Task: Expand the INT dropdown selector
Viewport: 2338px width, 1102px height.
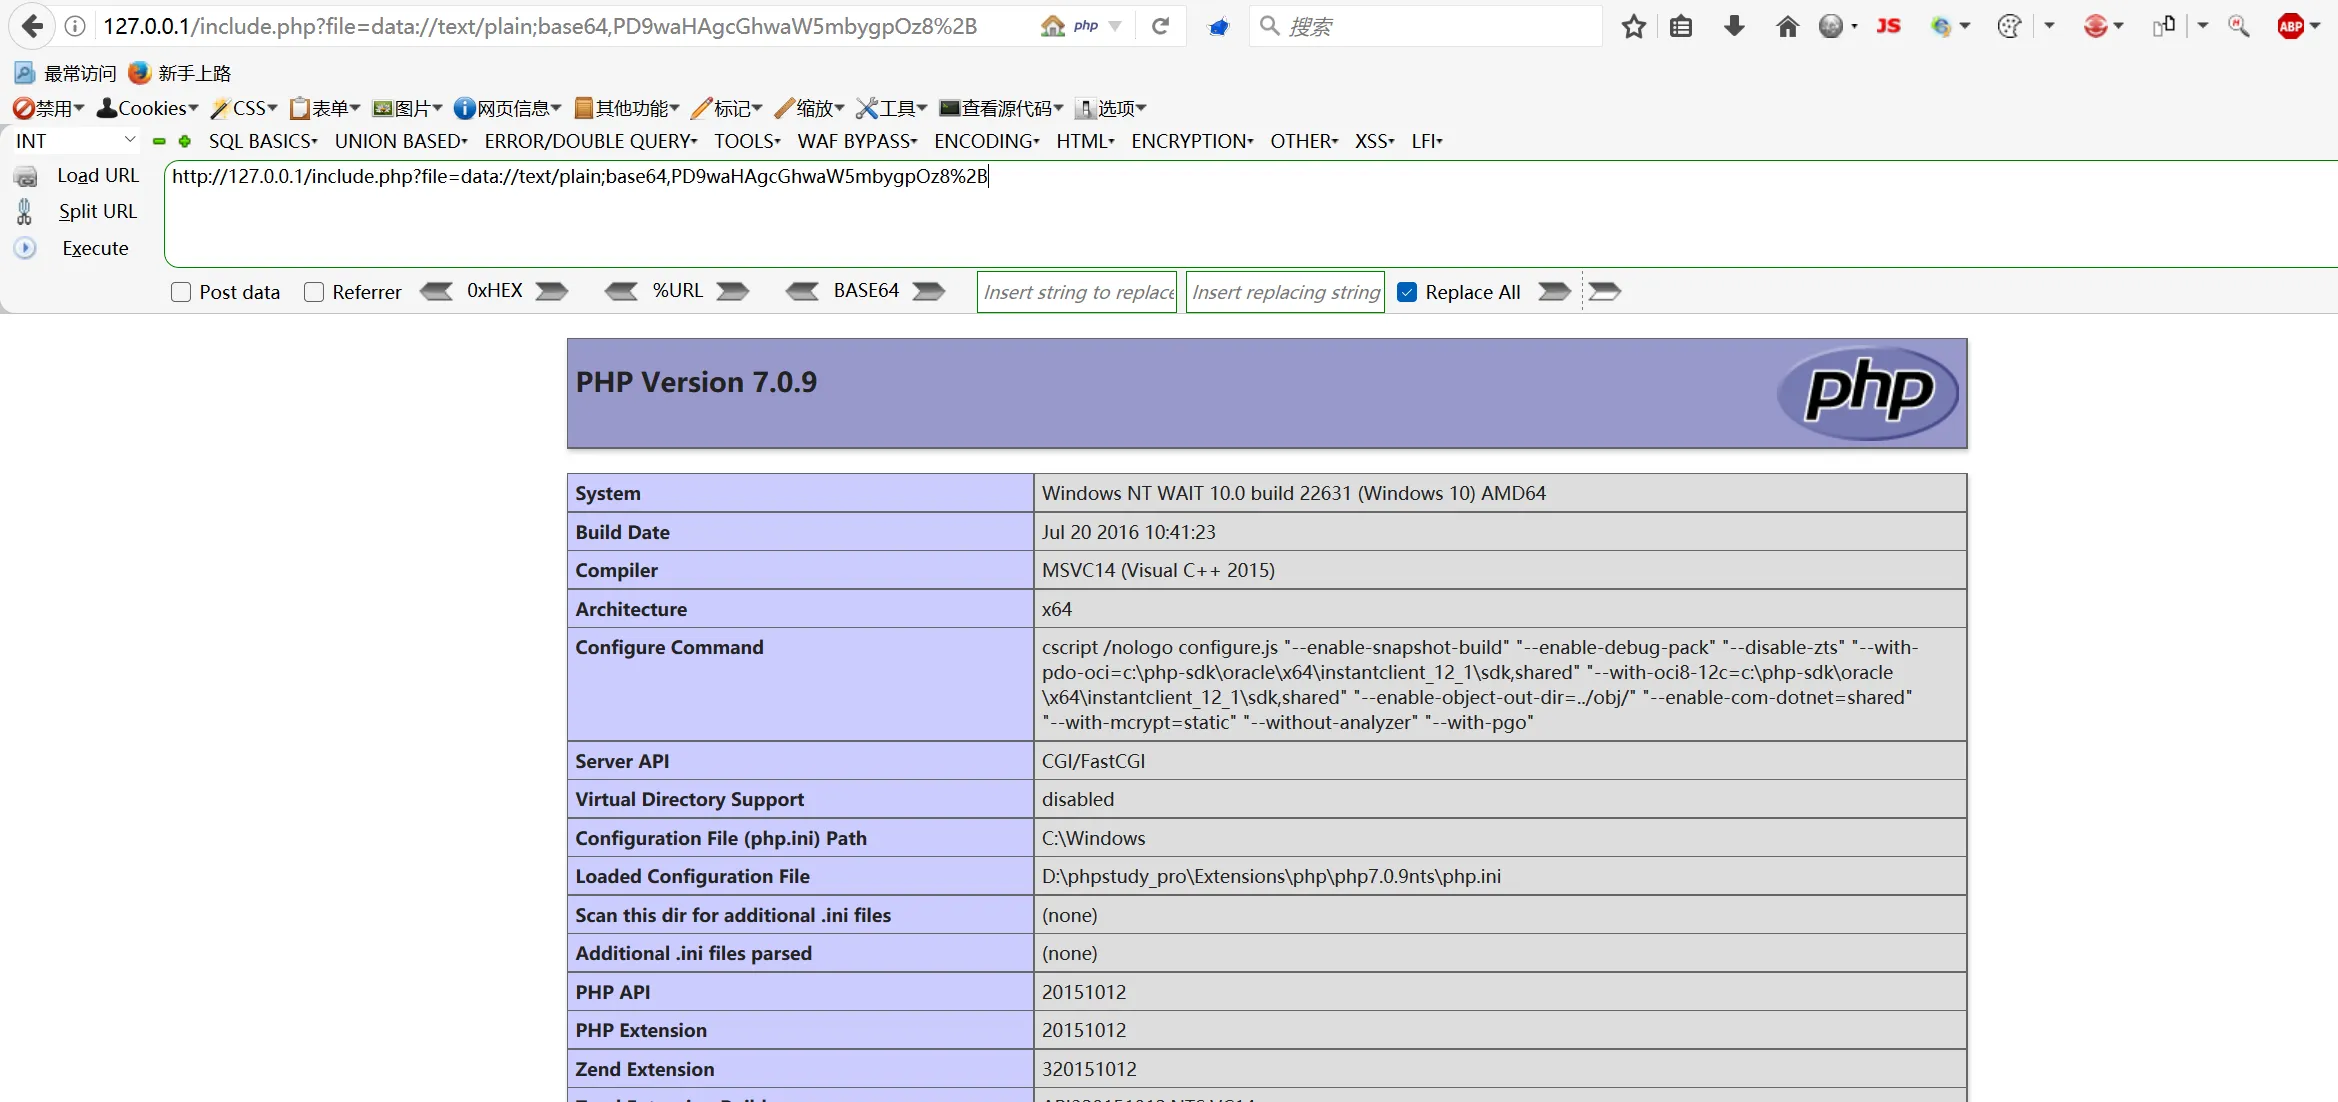Action: click(x=75, y=141)
